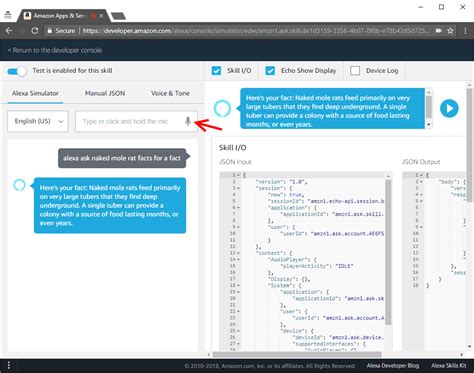The image size is (474, 373).
Task: Switch to the Alexa Simulator tab
Action: (35, 93)
